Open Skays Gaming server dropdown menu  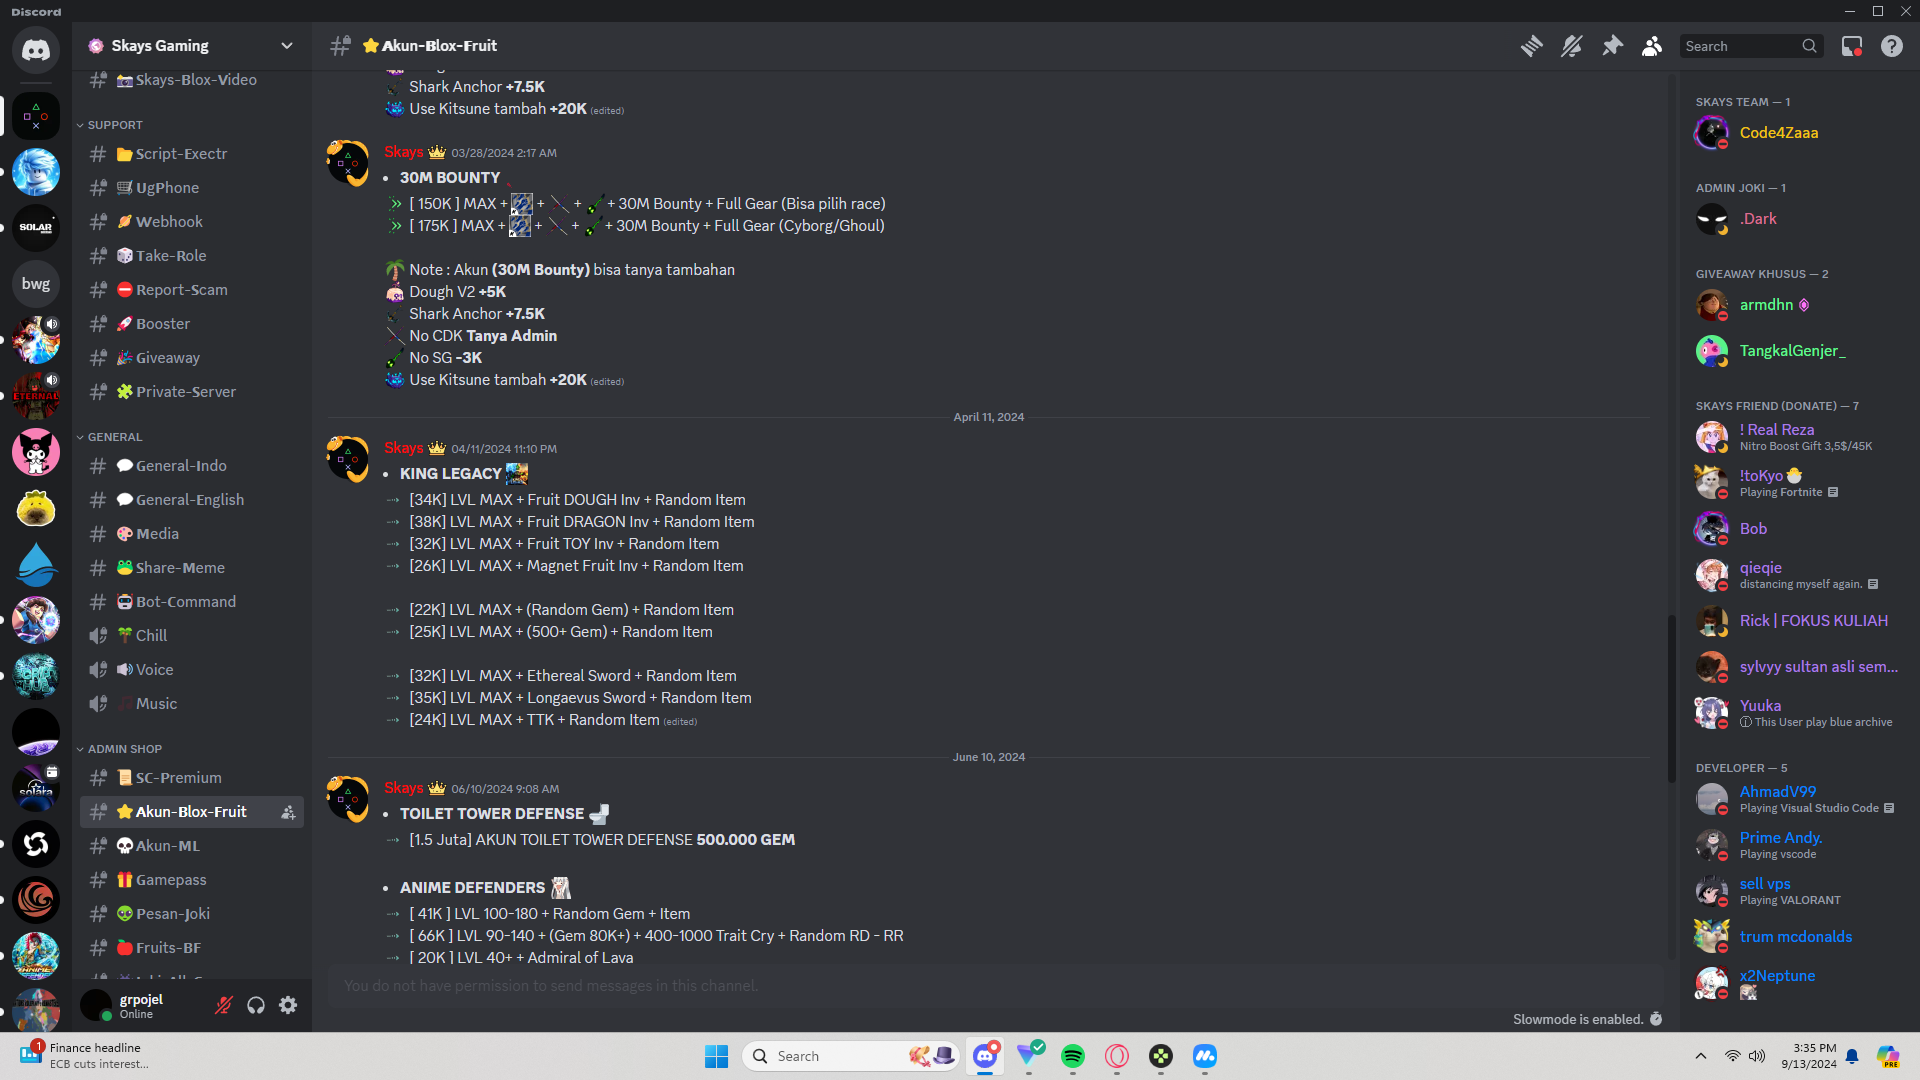[x=287, y=46]
